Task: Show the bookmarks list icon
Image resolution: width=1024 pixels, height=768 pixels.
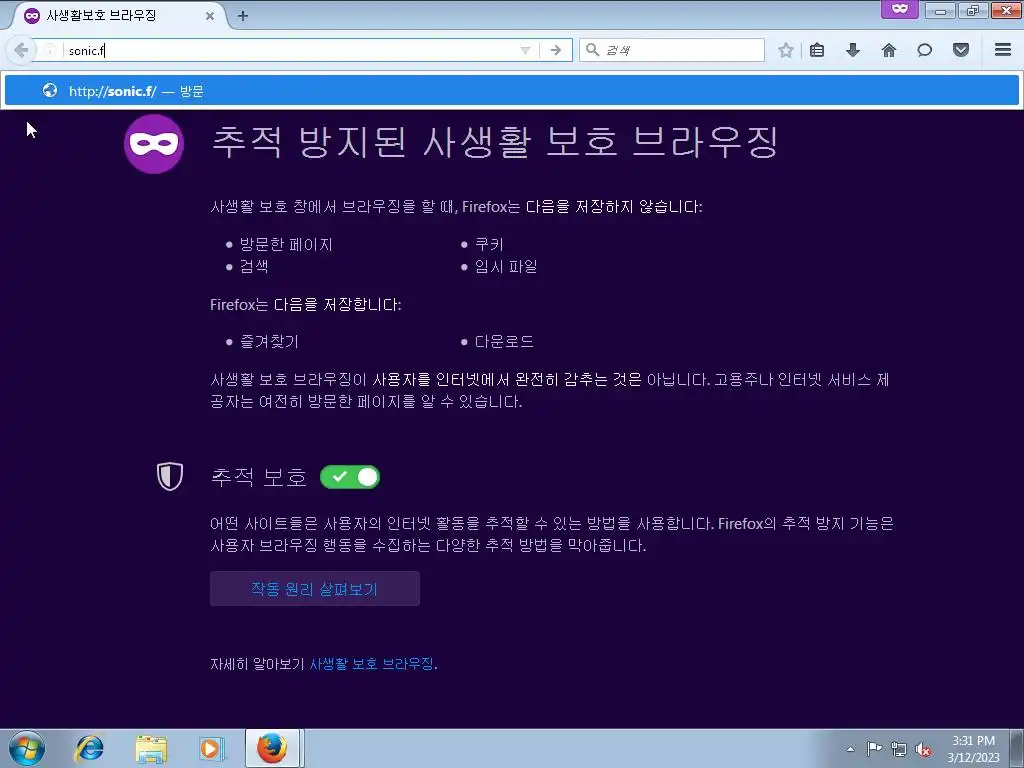Action: pyautogui.click(x=817, y=50)
